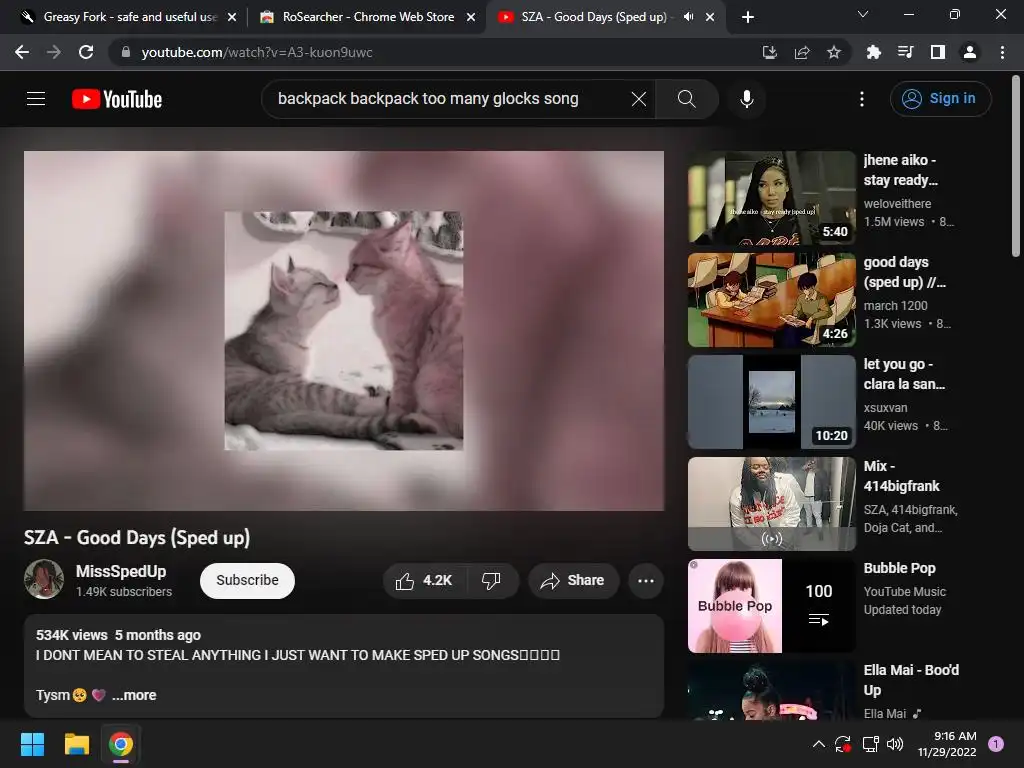The width and height of the screenshot is (1024, 768).
Task: Focus the browser address bar URL
Action: pos(257,52)
